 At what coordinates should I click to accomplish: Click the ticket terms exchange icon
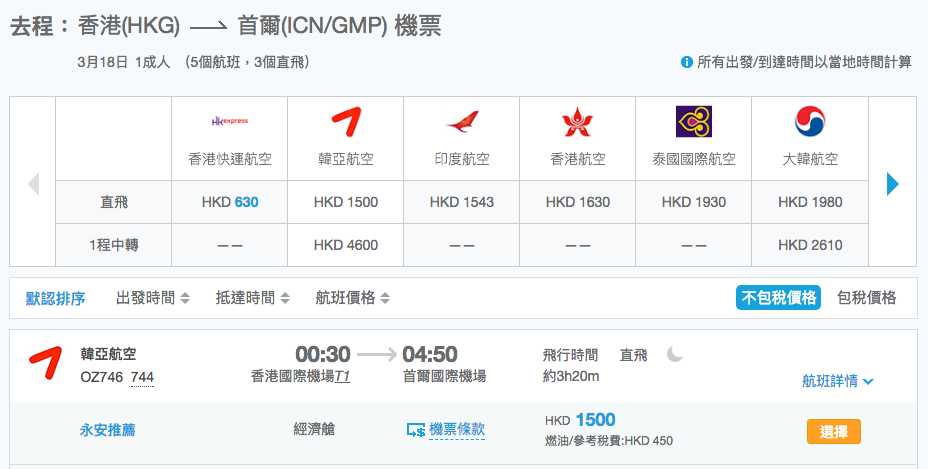point(415,430)
